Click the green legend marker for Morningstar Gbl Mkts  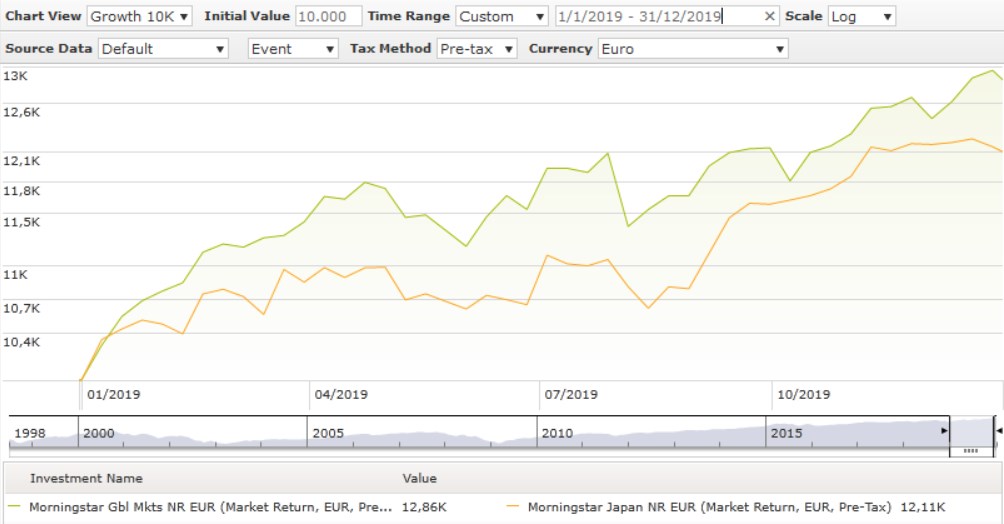[x=15, y=507]
